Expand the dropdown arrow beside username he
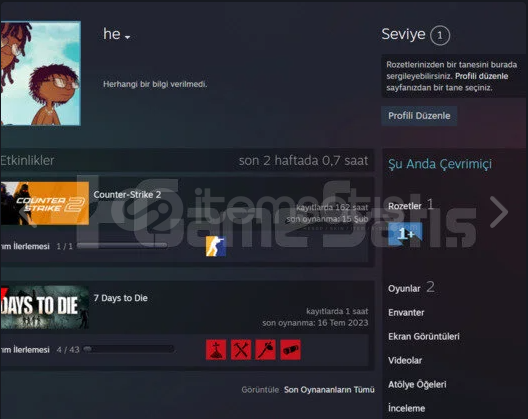The width and height of the screenshot is (528, 419). coord(128,37)
